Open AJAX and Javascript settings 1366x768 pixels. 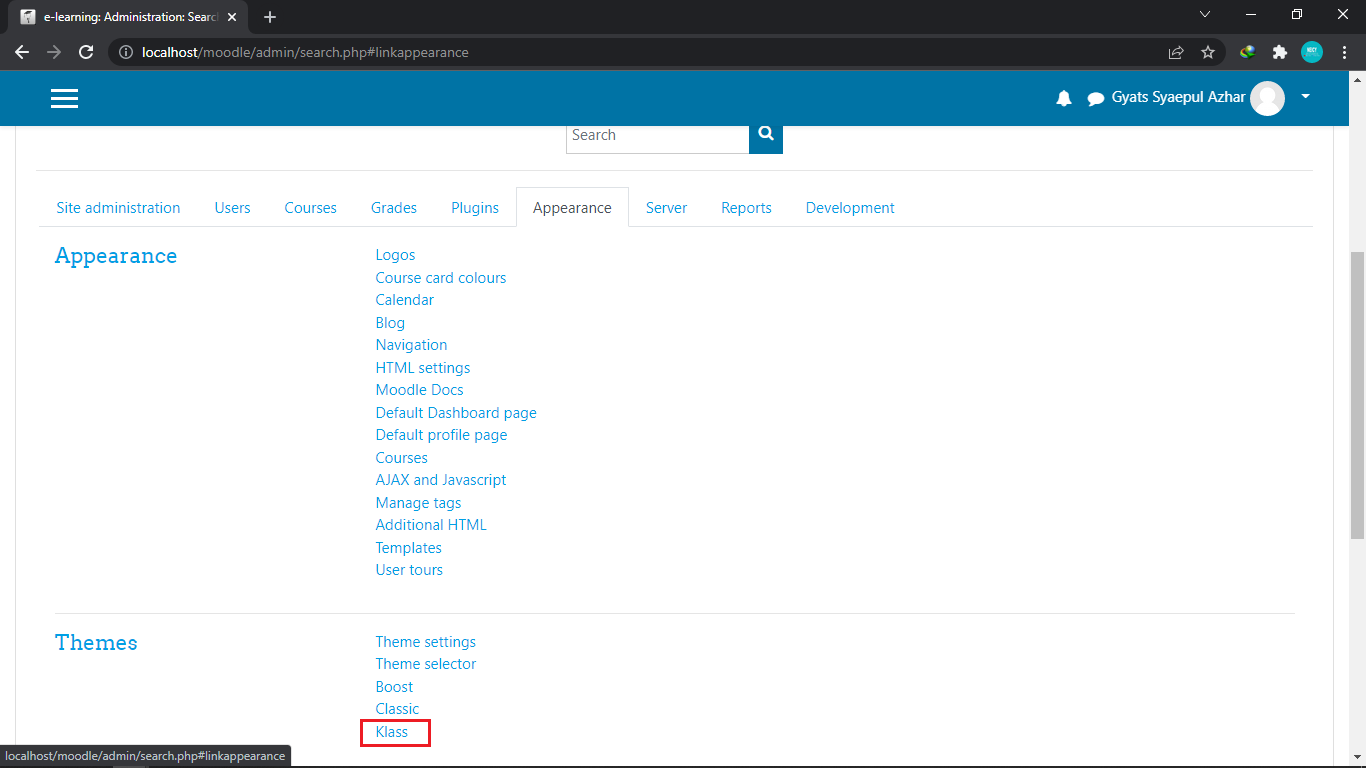pyautogui.click(x=441, y=480)
